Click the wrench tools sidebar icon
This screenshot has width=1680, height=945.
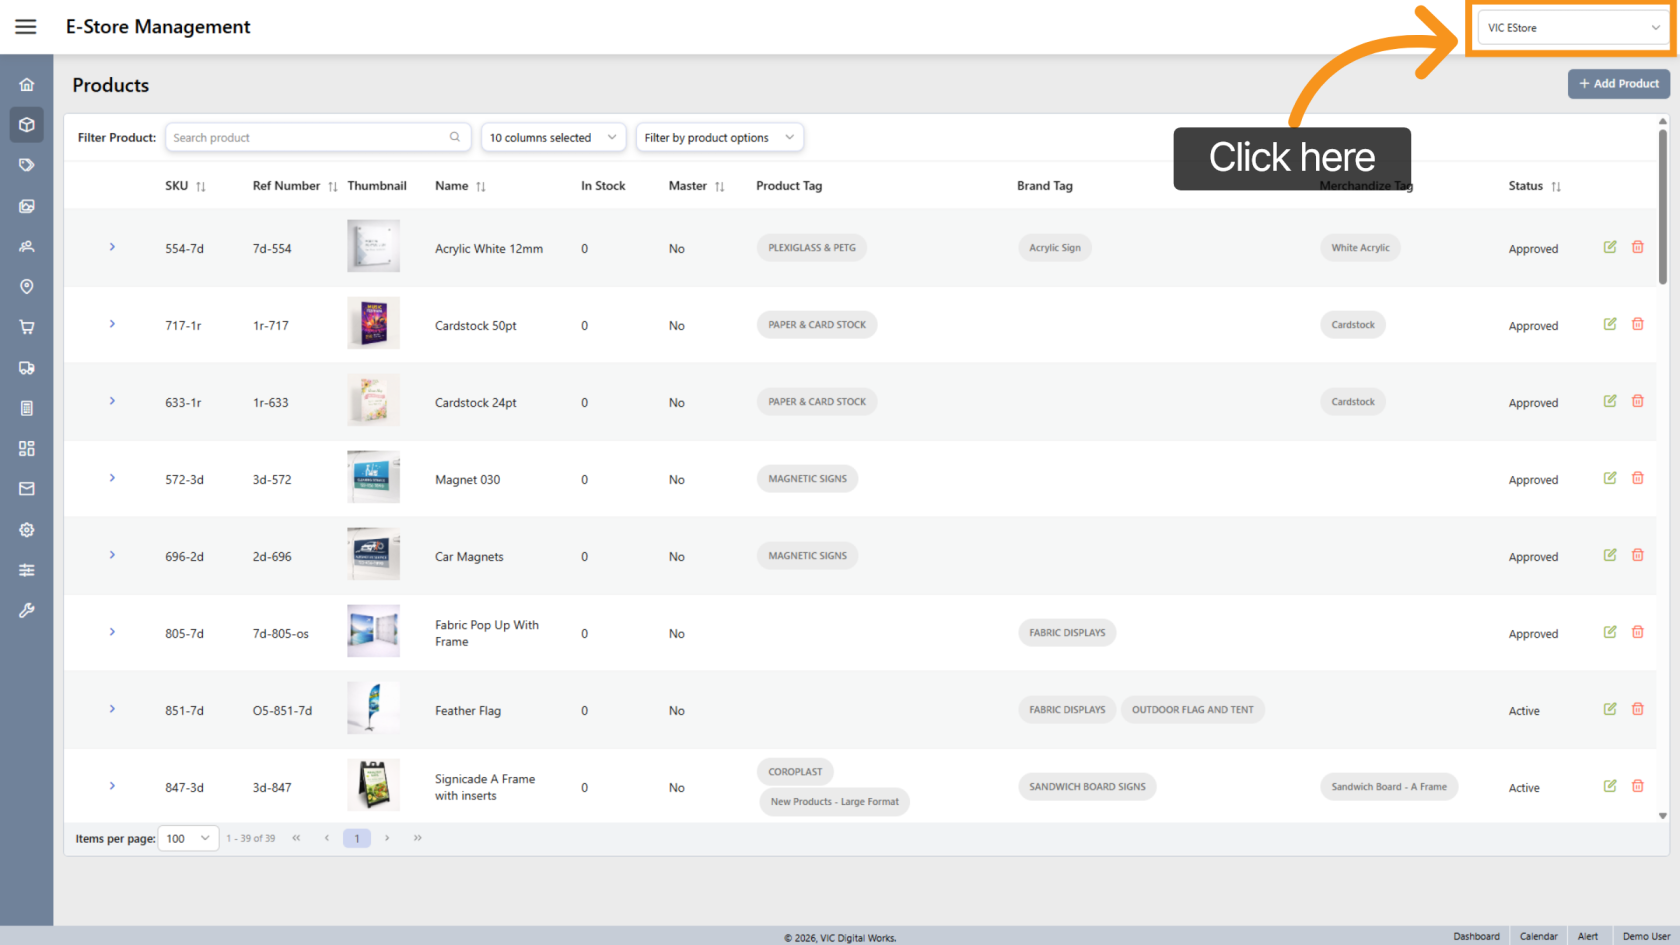point(27,610)
